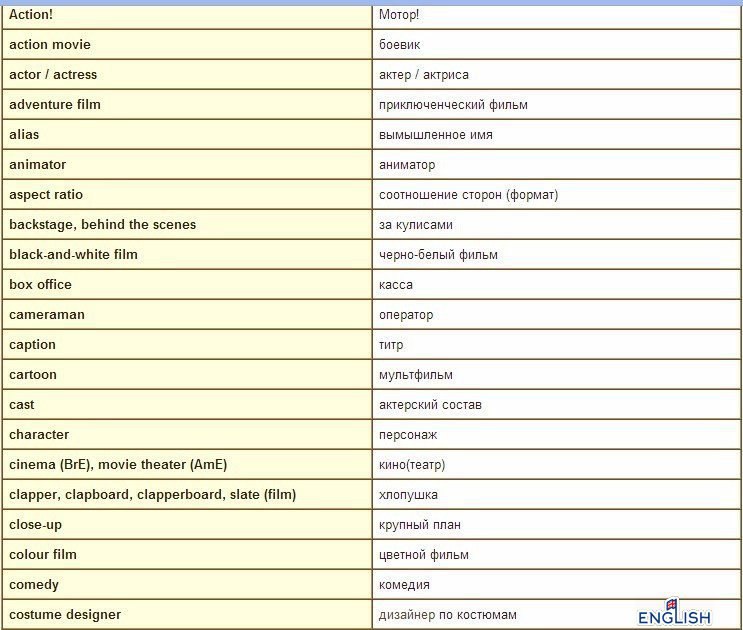Screen dimensions: 743x630
Task: Select the 'clapper, clapboard' term row
Action: pyautogui.click(x=152, y=495)
